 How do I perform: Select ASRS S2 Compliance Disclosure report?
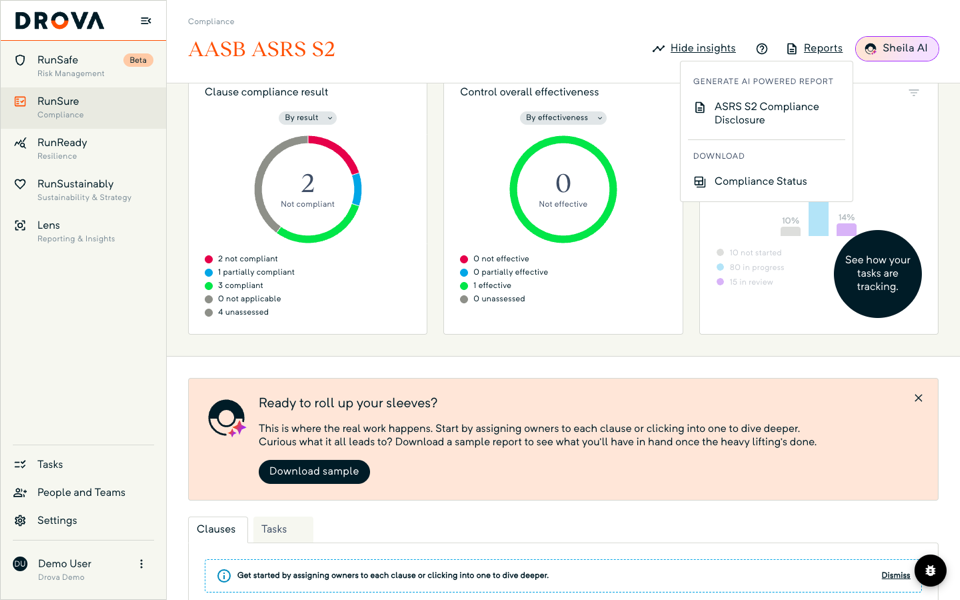(x=767, y=113)
